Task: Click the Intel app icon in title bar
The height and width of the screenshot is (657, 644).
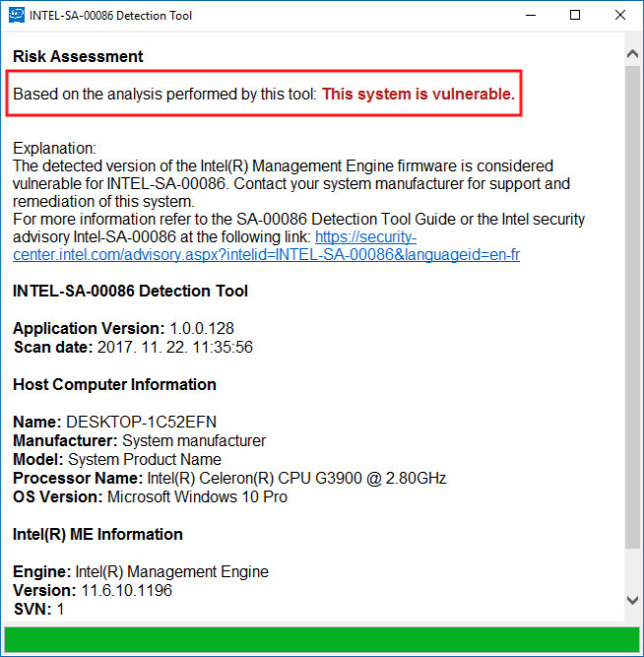Action: (x=16, y=16)
